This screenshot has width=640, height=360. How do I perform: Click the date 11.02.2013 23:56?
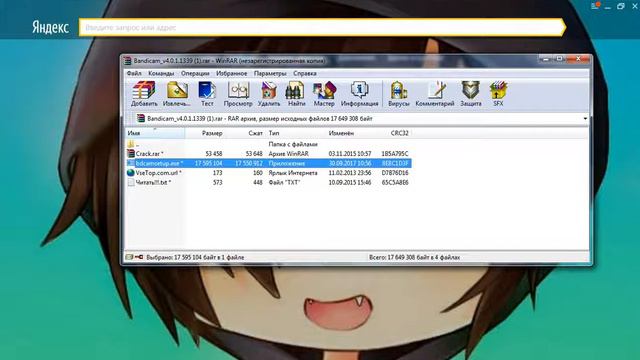[350, 173]
